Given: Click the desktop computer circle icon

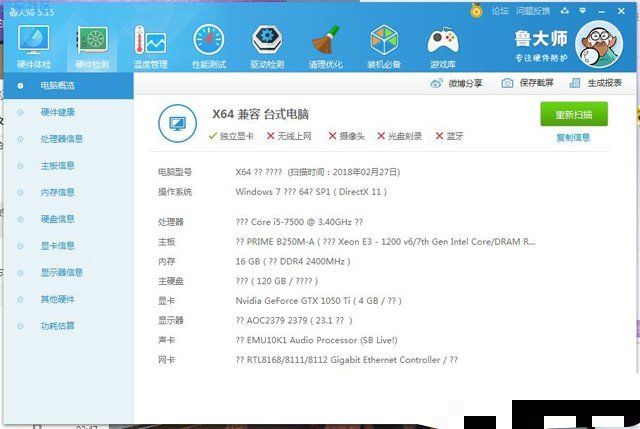Looking at the screenshot, I should (178, 123).
